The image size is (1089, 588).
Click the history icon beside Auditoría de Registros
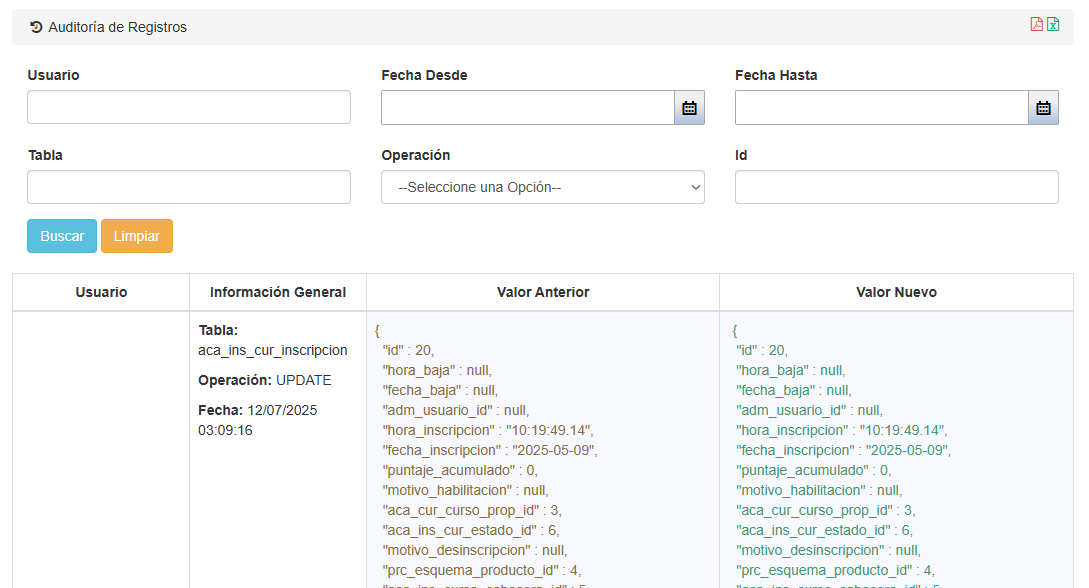pyautogui.click(x=36, y=27)
